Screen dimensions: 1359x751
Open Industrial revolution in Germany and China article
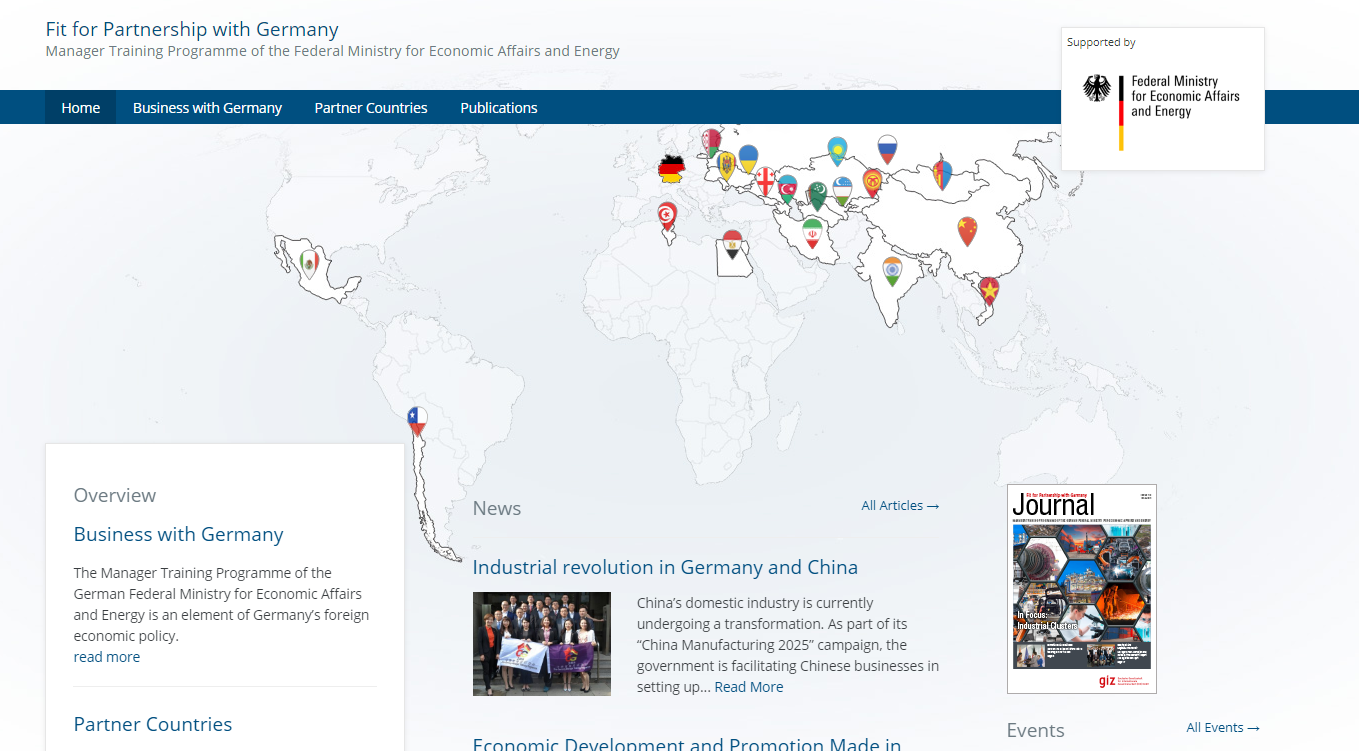(x=665, y=567)
